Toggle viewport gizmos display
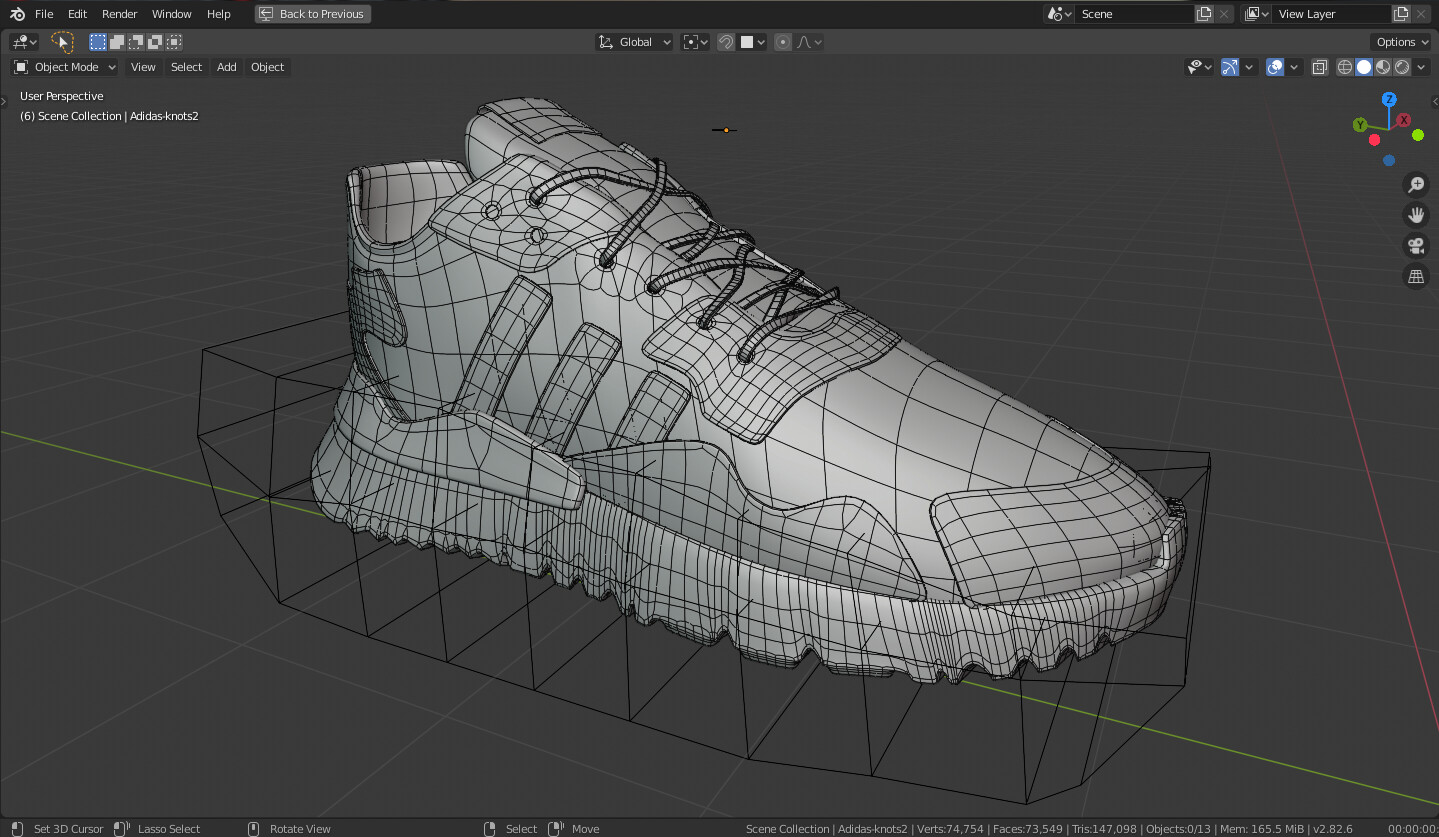Viewport: 1439px width, 837px height. pyautogui.click(x=1230, y=67)
